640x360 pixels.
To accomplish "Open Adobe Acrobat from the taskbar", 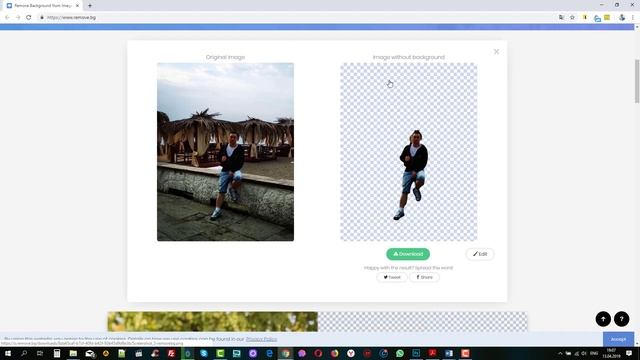I will 432,353.
